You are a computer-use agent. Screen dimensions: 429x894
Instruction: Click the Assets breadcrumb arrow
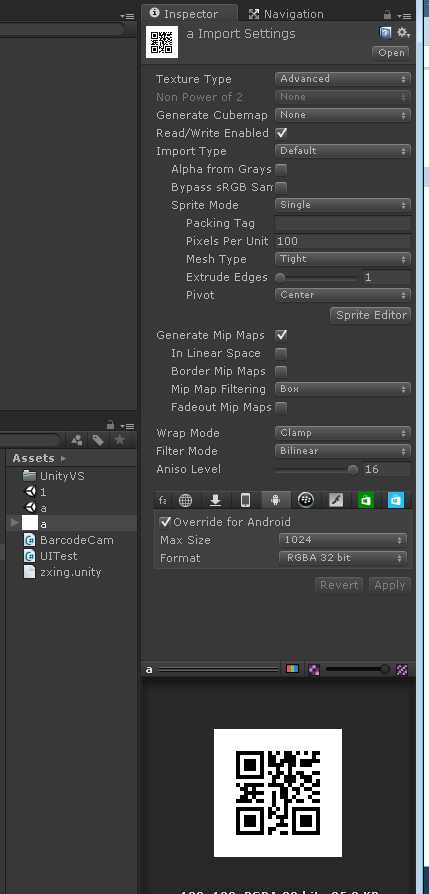(x=63, y=458)
